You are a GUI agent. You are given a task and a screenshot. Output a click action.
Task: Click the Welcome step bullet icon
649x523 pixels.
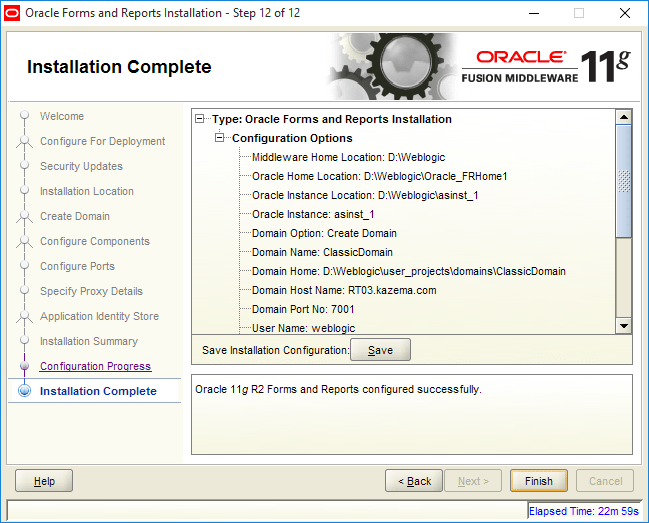24,115
